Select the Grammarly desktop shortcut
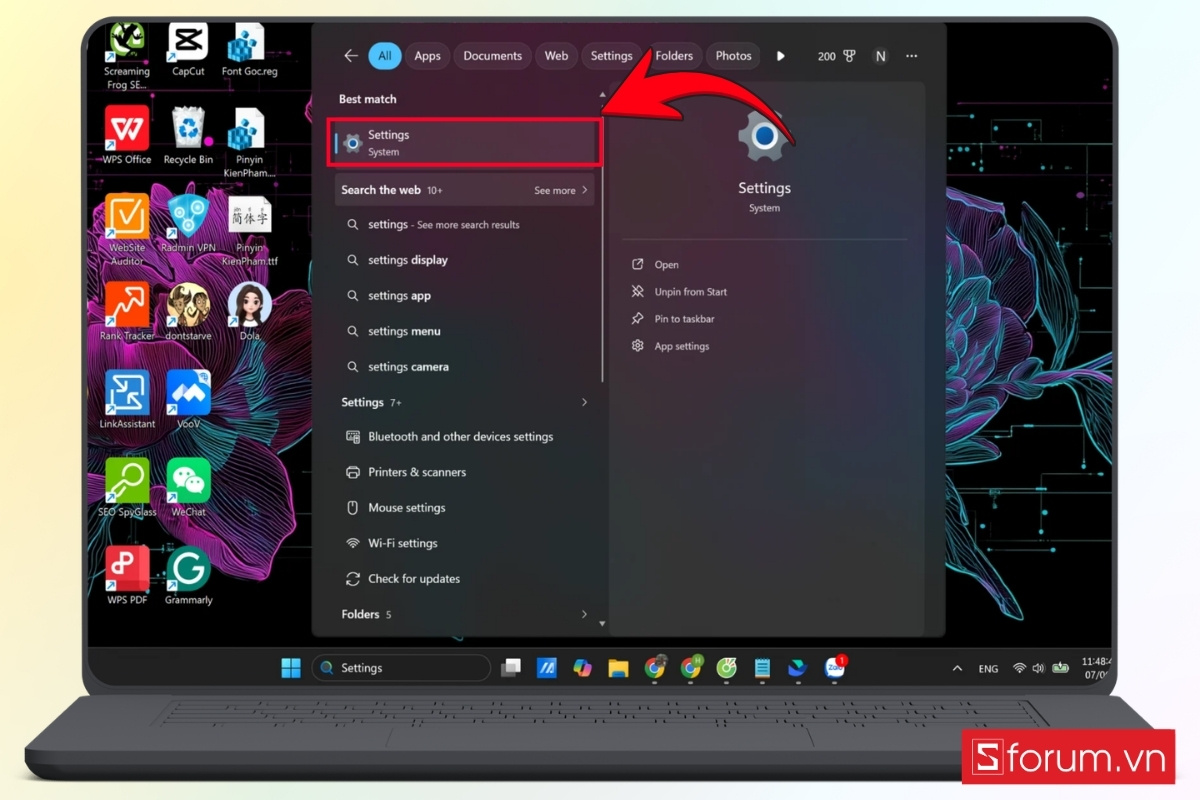Viewport: 1200px width, 800px height. [x=188, y=576]
